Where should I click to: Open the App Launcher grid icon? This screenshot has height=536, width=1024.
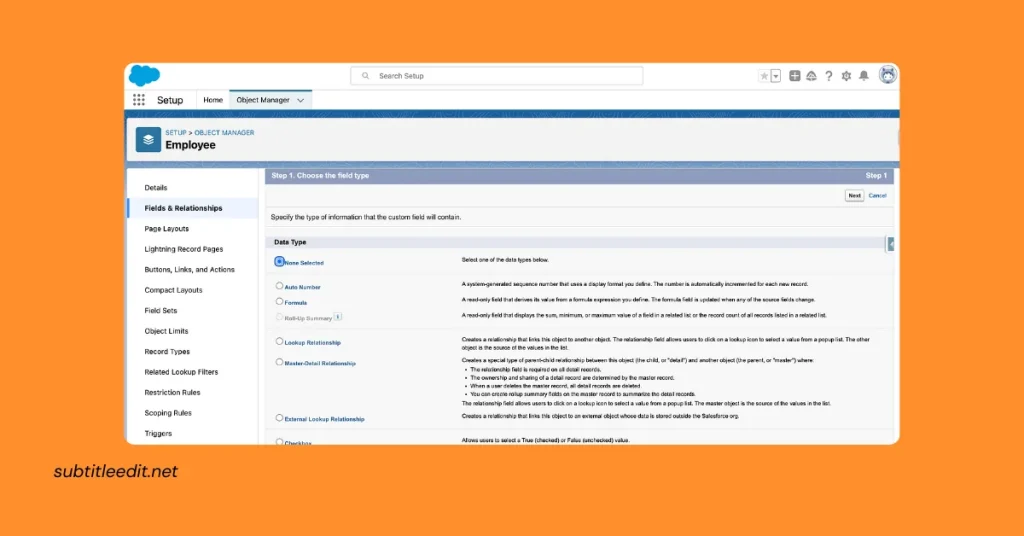139,100
